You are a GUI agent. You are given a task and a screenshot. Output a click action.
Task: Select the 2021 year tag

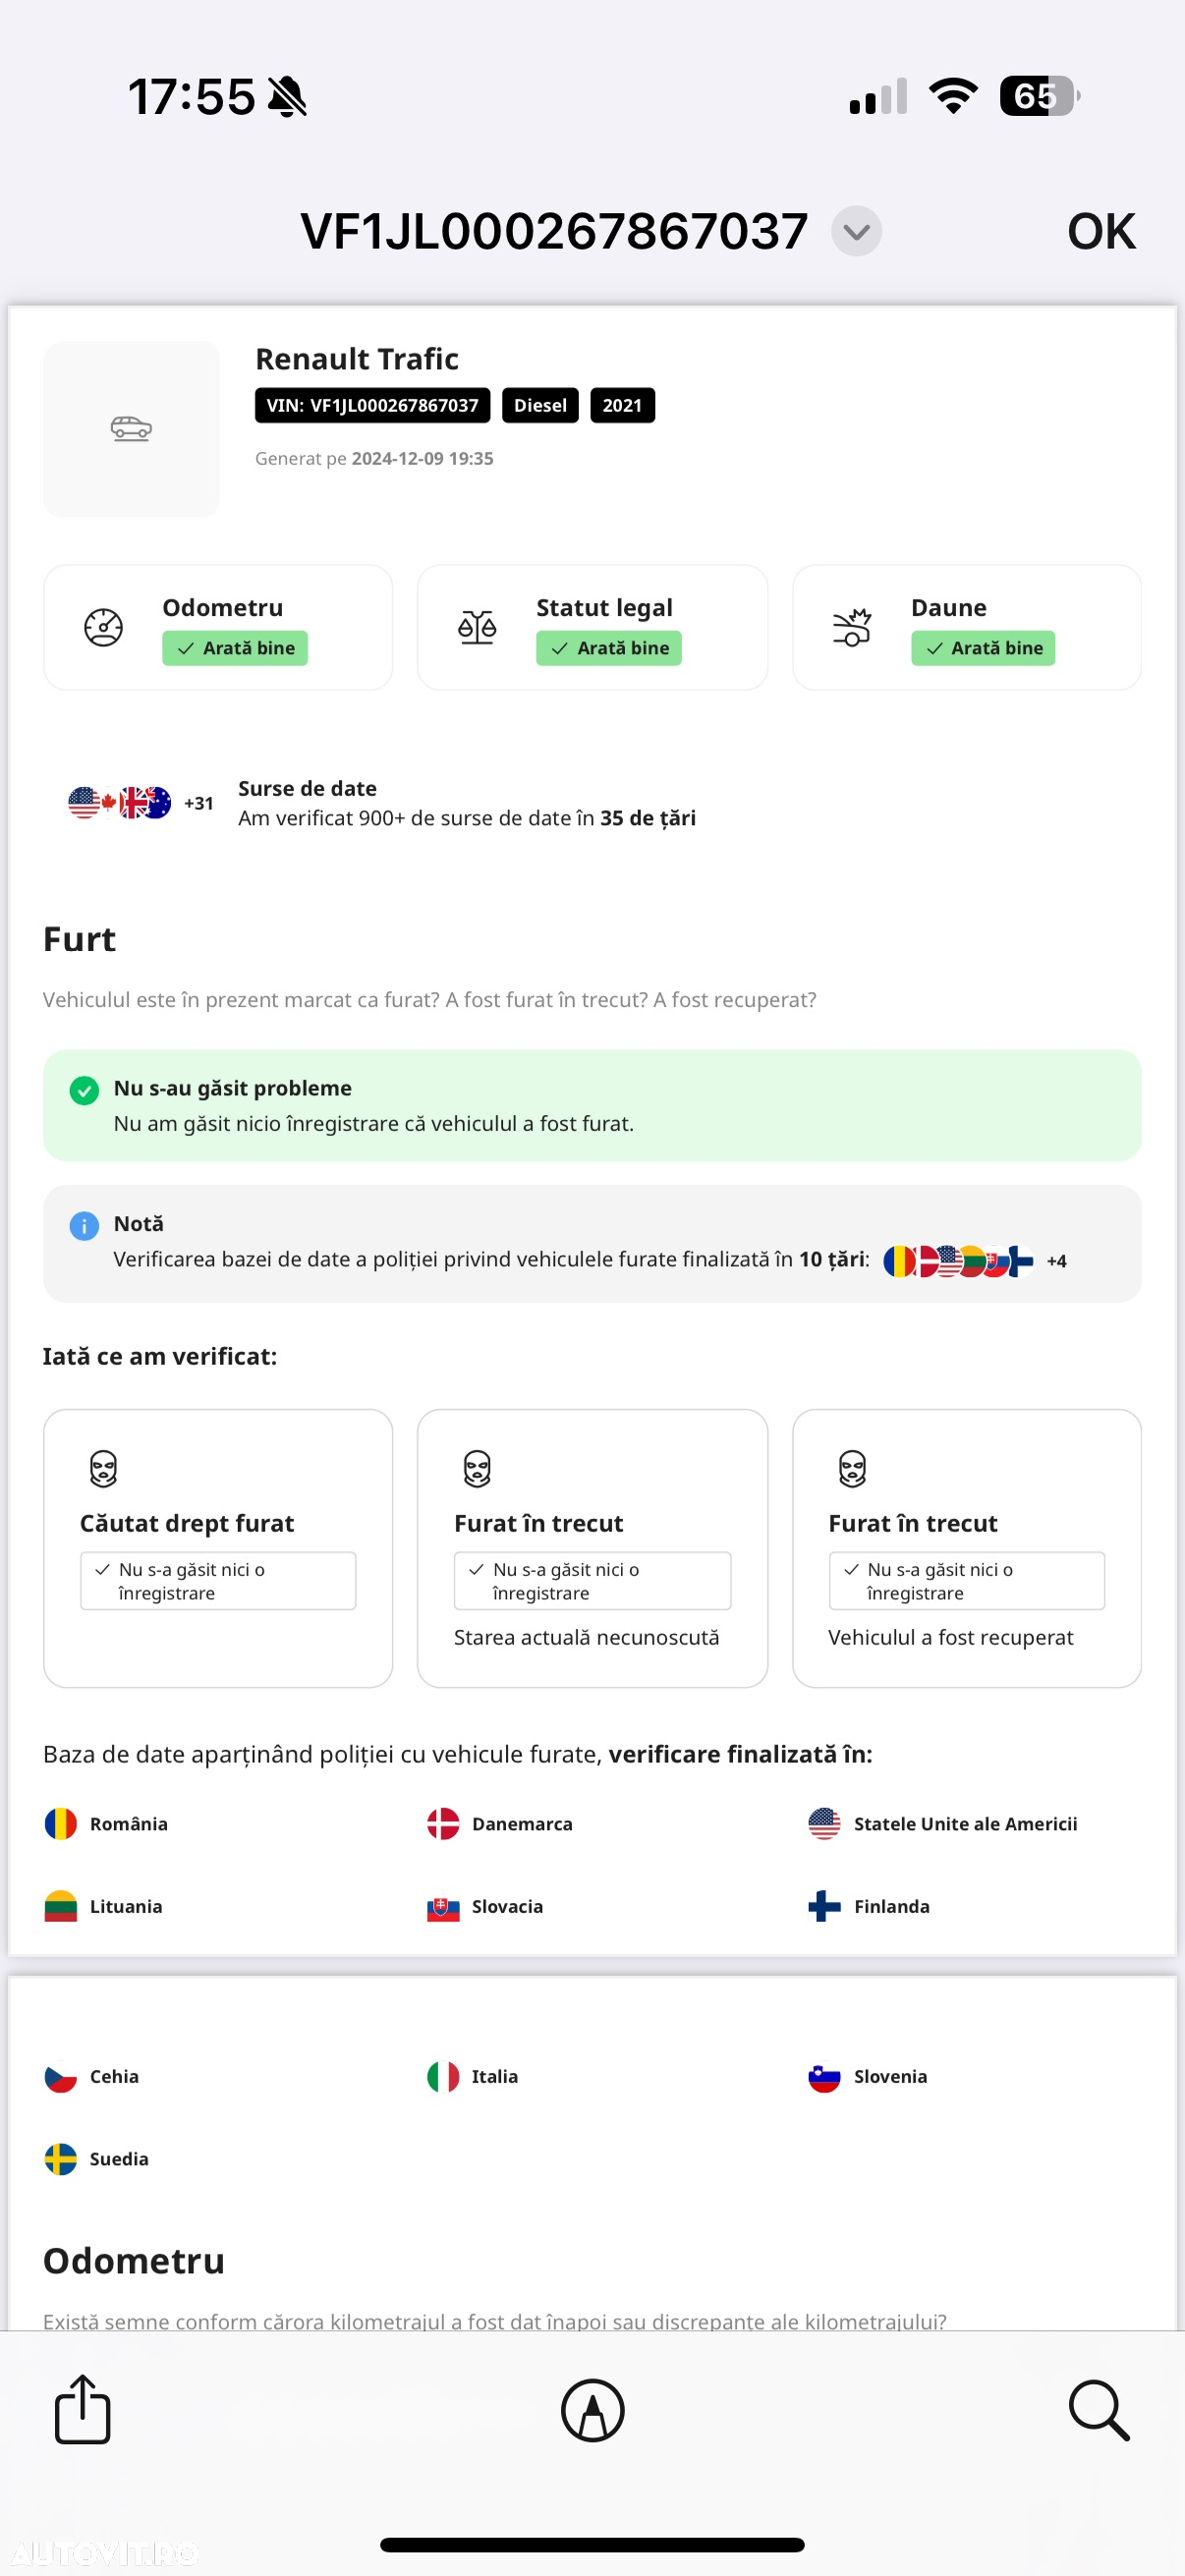(x=622, y=405)
